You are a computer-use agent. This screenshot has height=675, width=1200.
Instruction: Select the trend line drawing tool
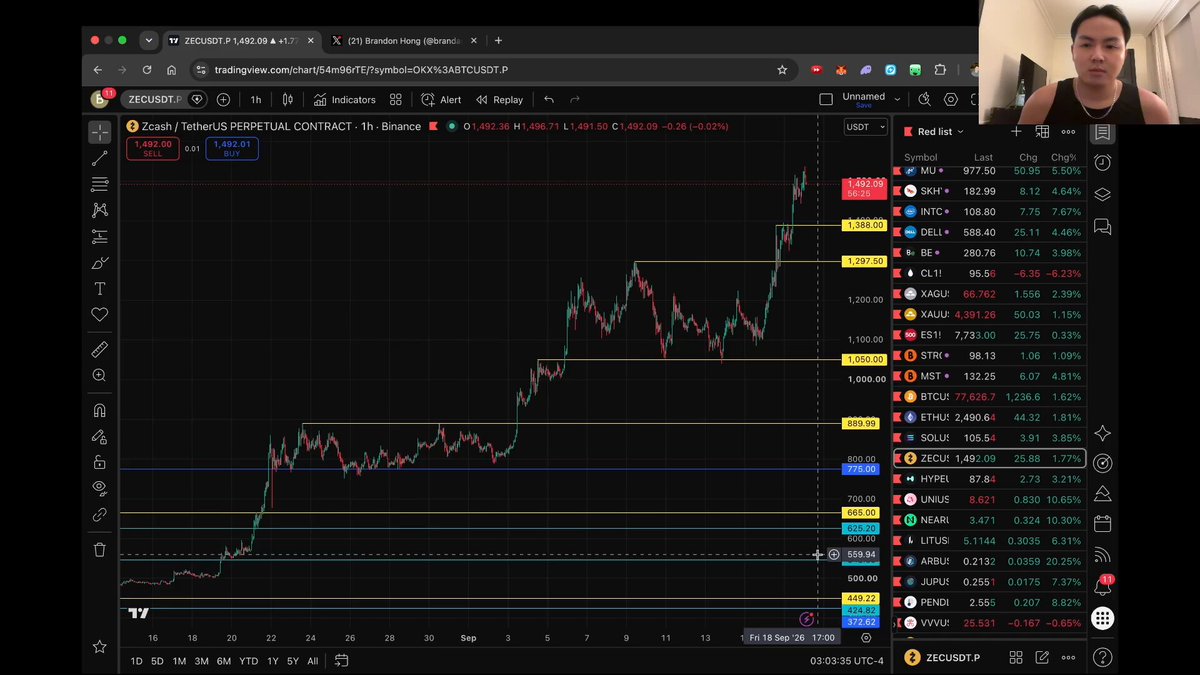click(100, 158)
